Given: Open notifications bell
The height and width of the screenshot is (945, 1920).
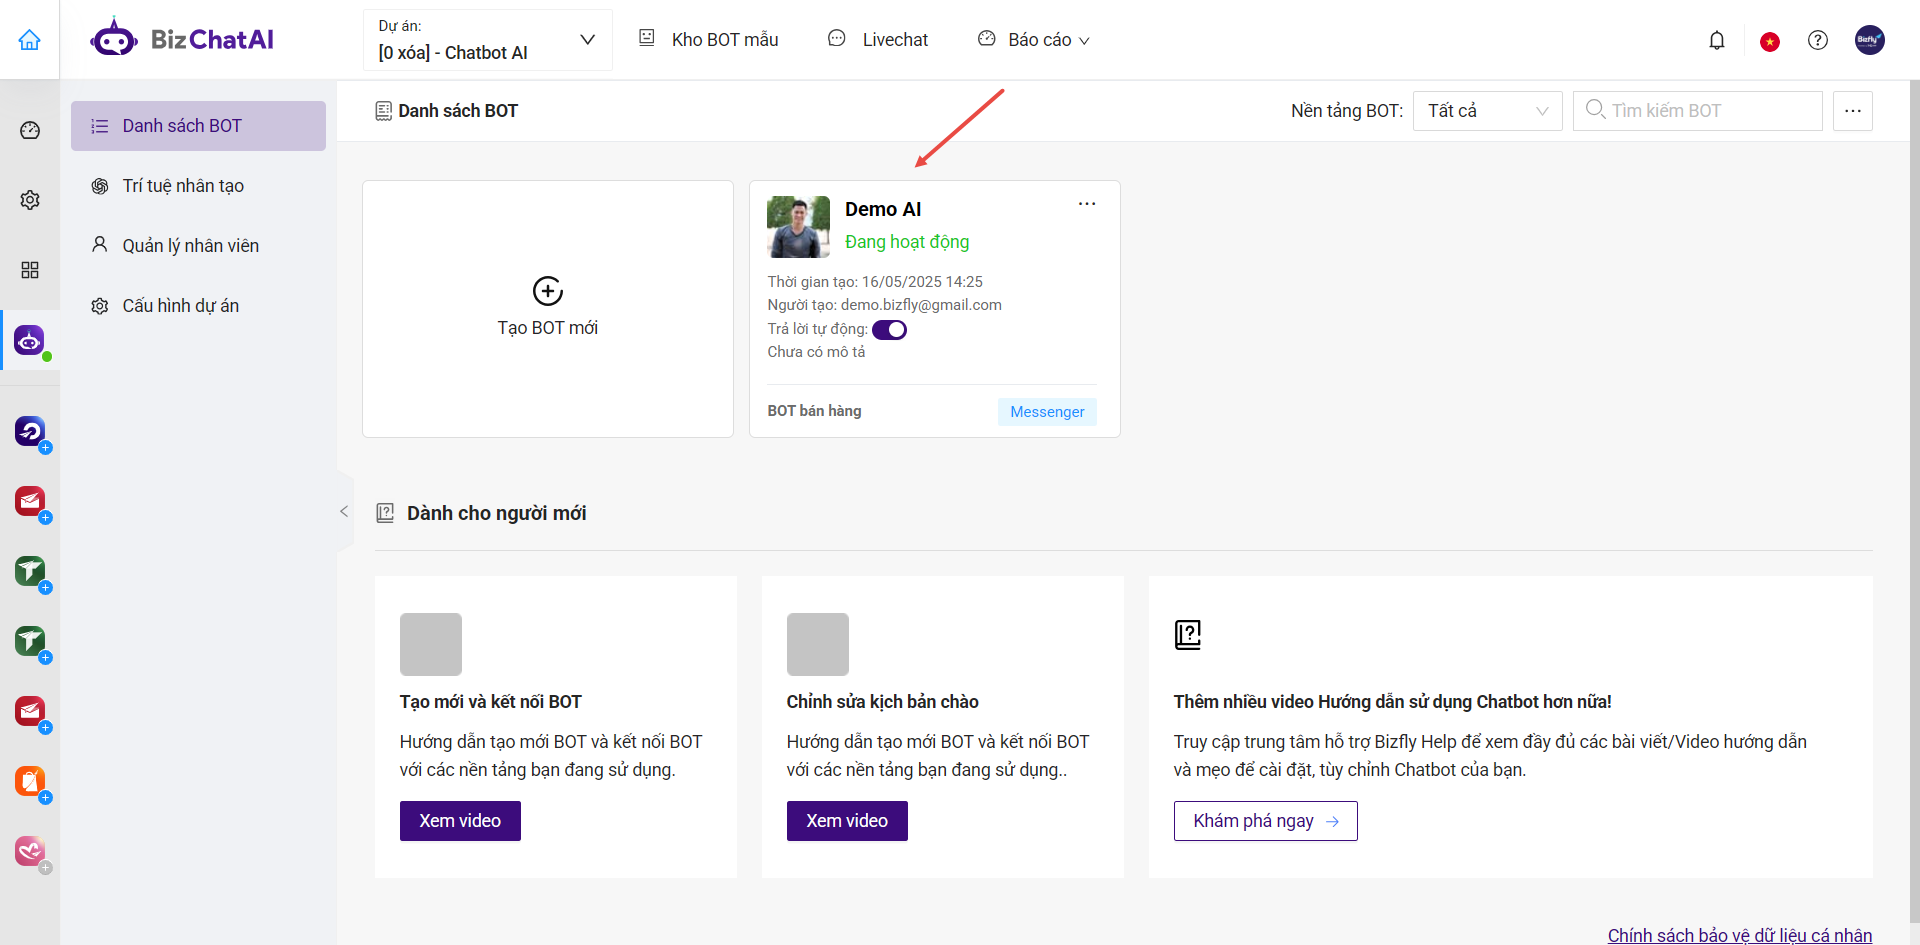Looking at the screenshot, I should pos(1717,40).
